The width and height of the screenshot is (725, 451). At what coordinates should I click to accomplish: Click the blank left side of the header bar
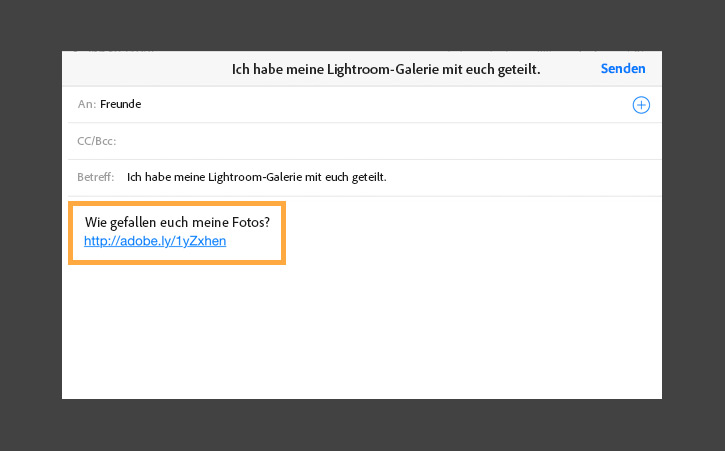[130, 69]
